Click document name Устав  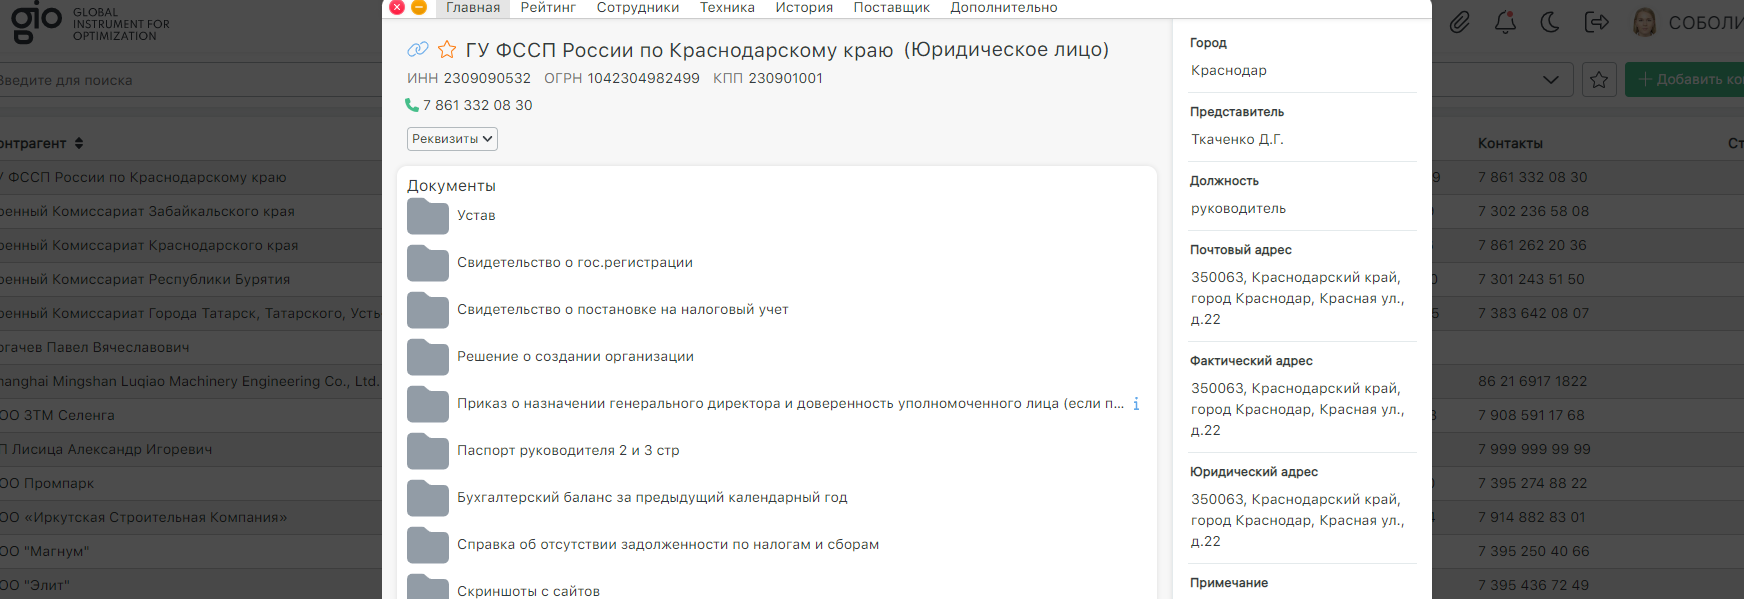[x=476, y=216]
